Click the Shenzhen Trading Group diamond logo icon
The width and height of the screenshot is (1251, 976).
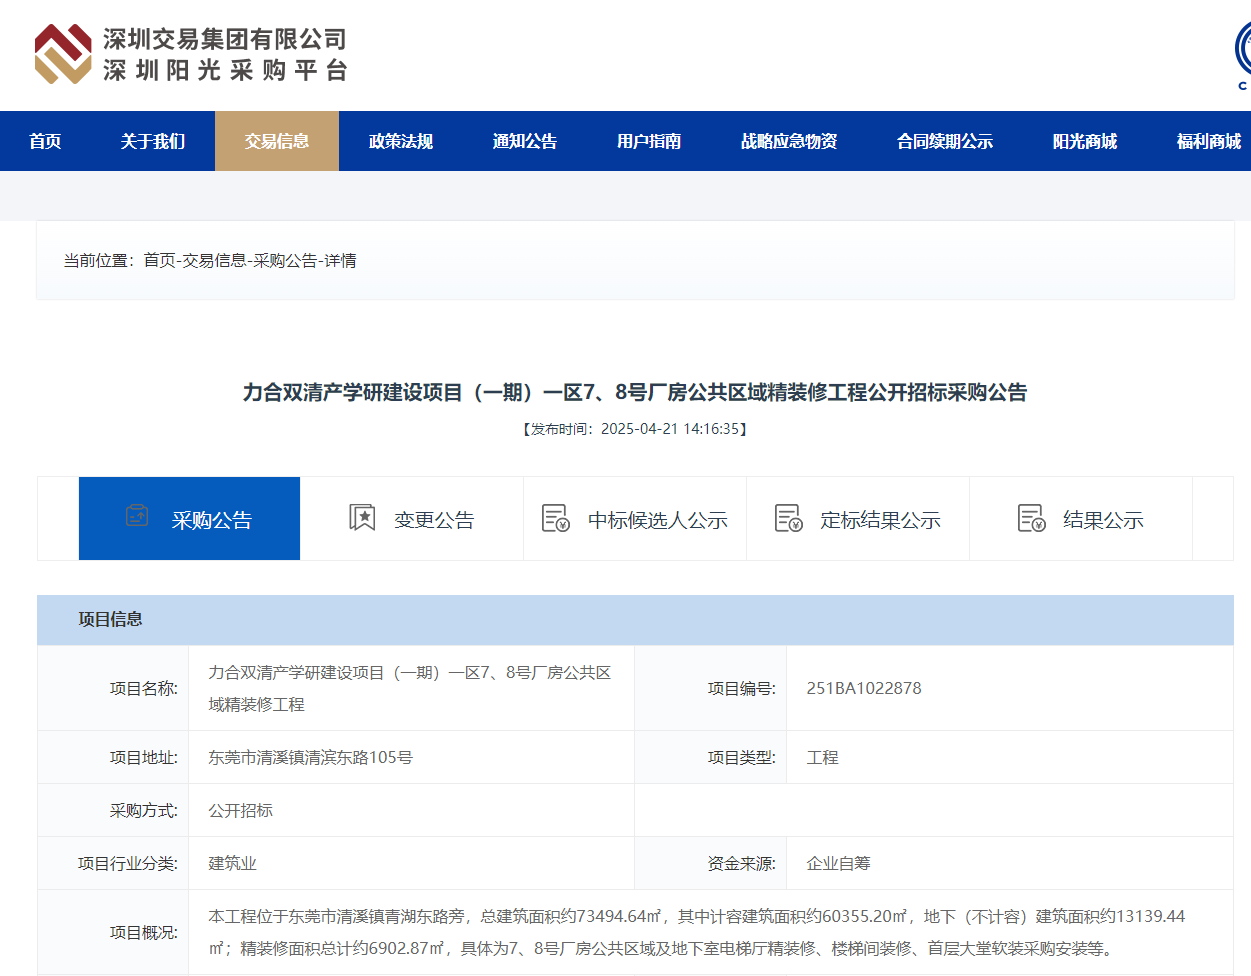62,55
